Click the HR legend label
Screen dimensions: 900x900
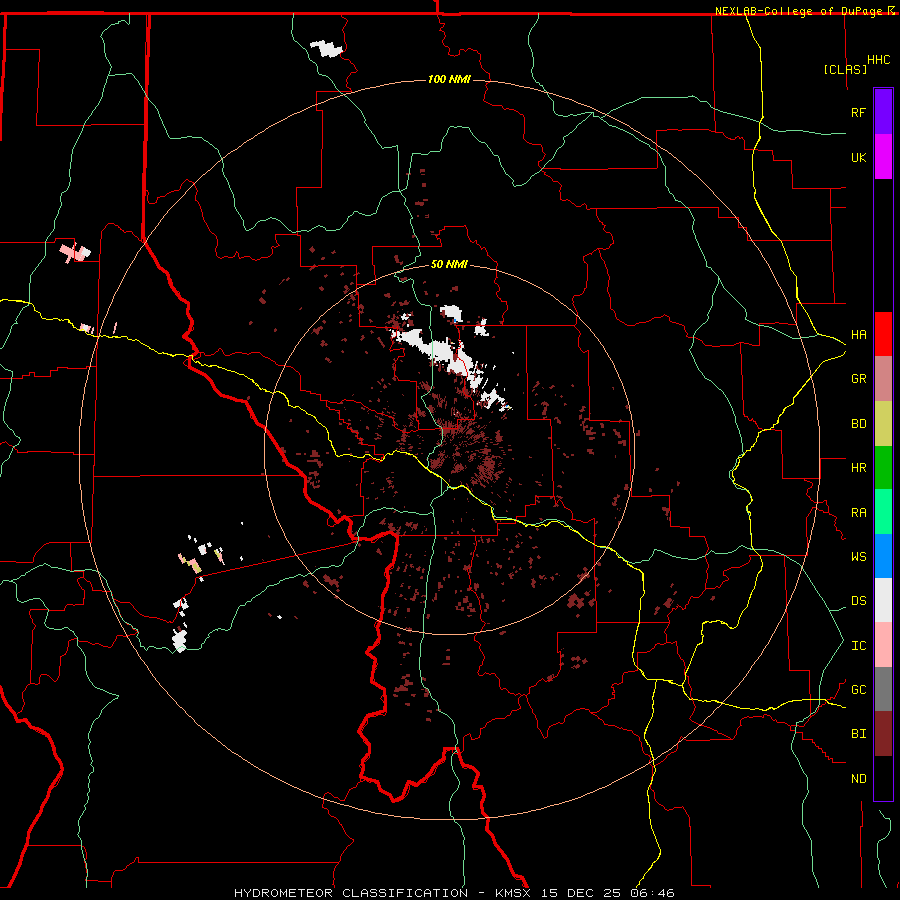point(858,468)
